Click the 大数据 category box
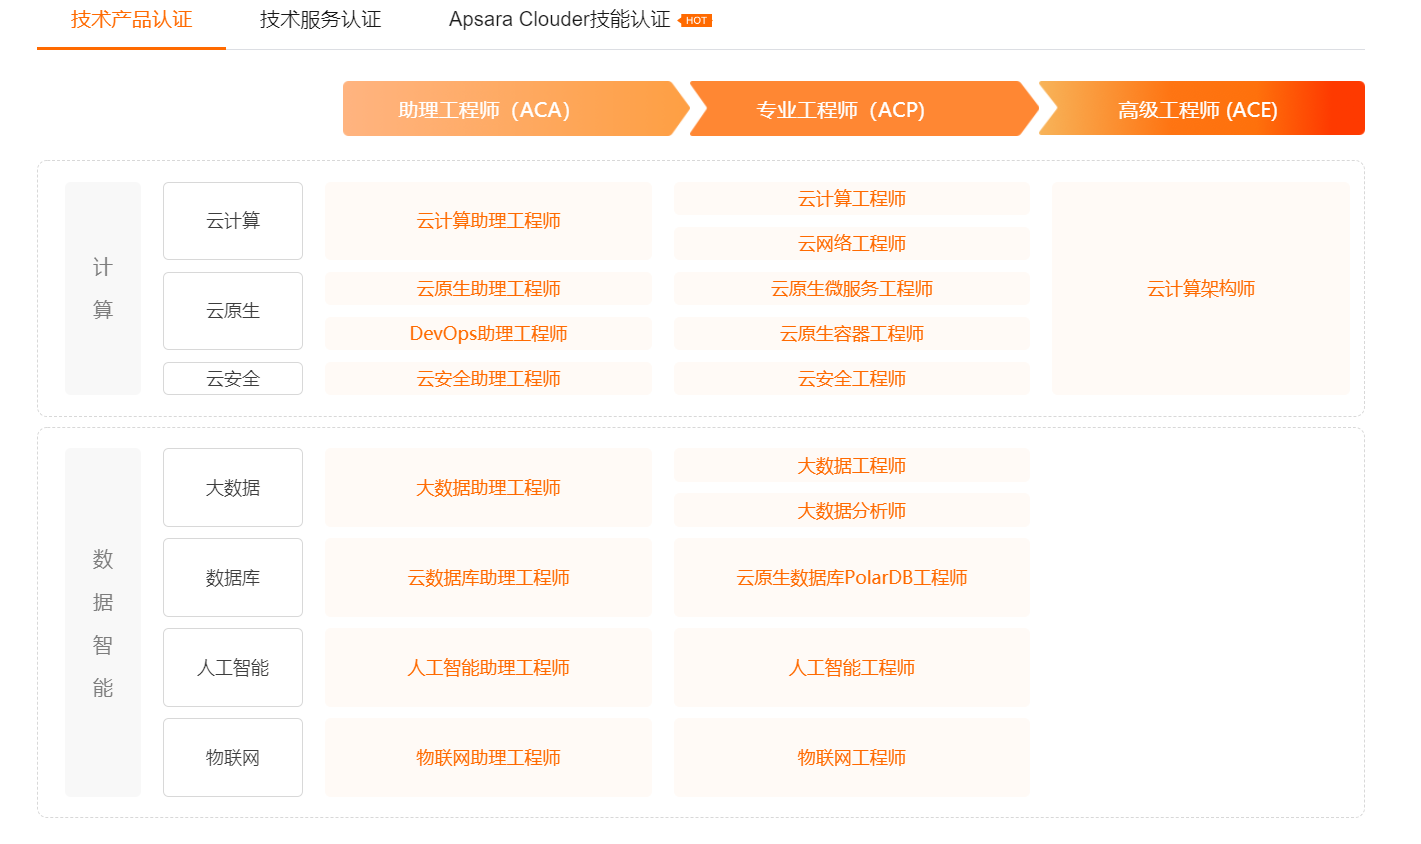This screenshot has height=844, width=1421. pyautogui.click(x=233, y=488)
